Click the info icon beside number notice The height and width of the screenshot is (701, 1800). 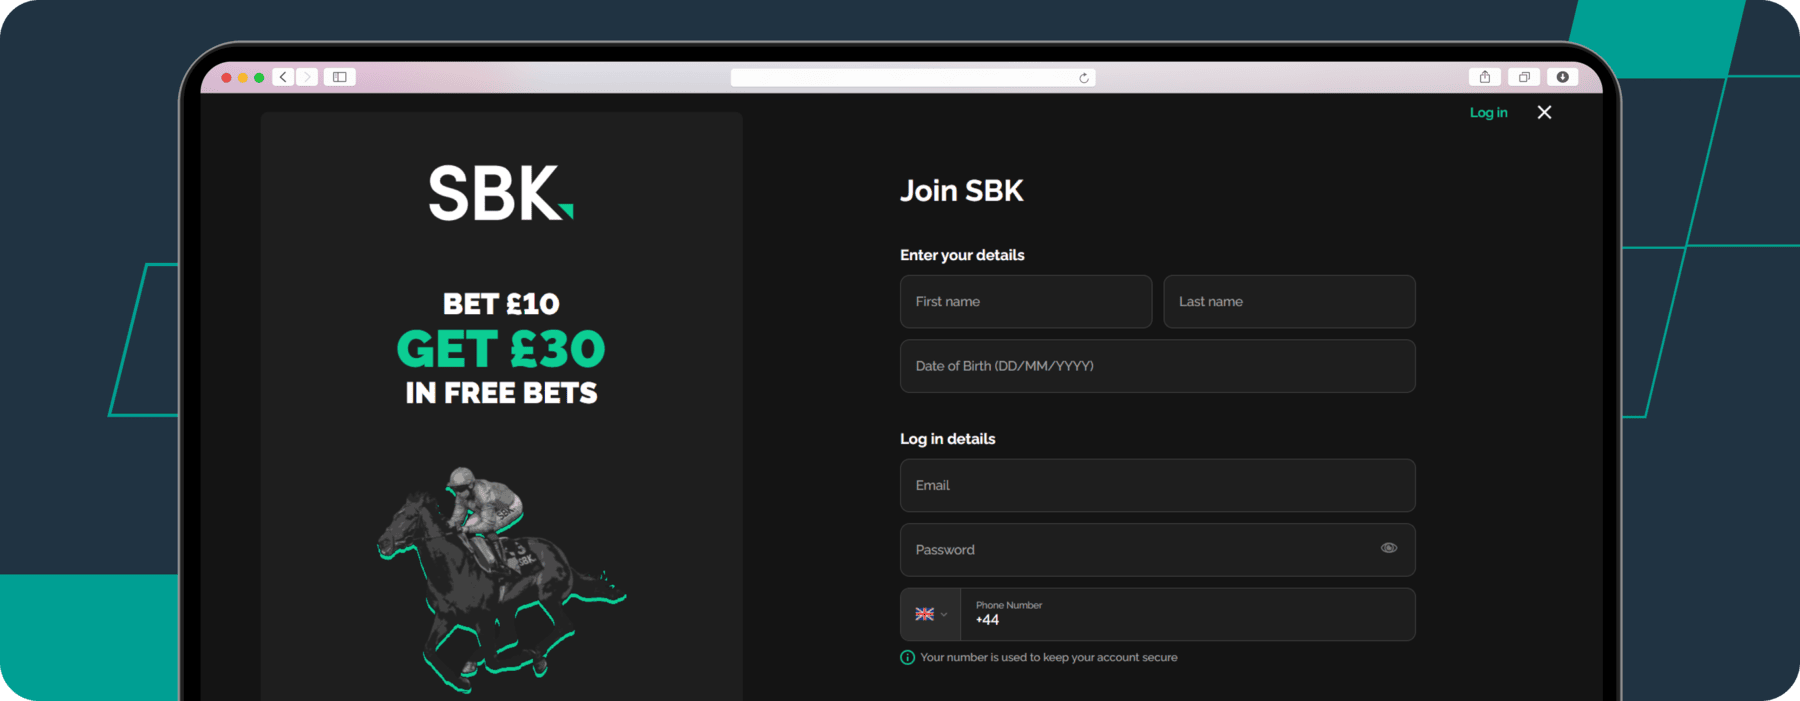tap(908, 657)
